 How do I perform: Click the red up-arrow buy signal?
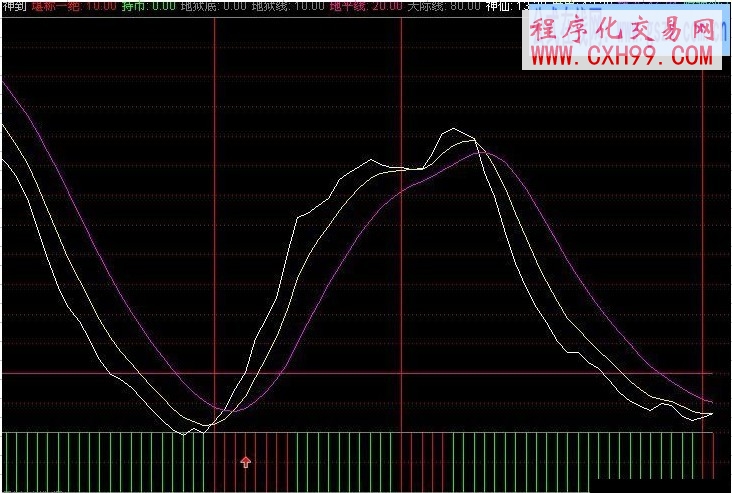(x=246, y=461)
